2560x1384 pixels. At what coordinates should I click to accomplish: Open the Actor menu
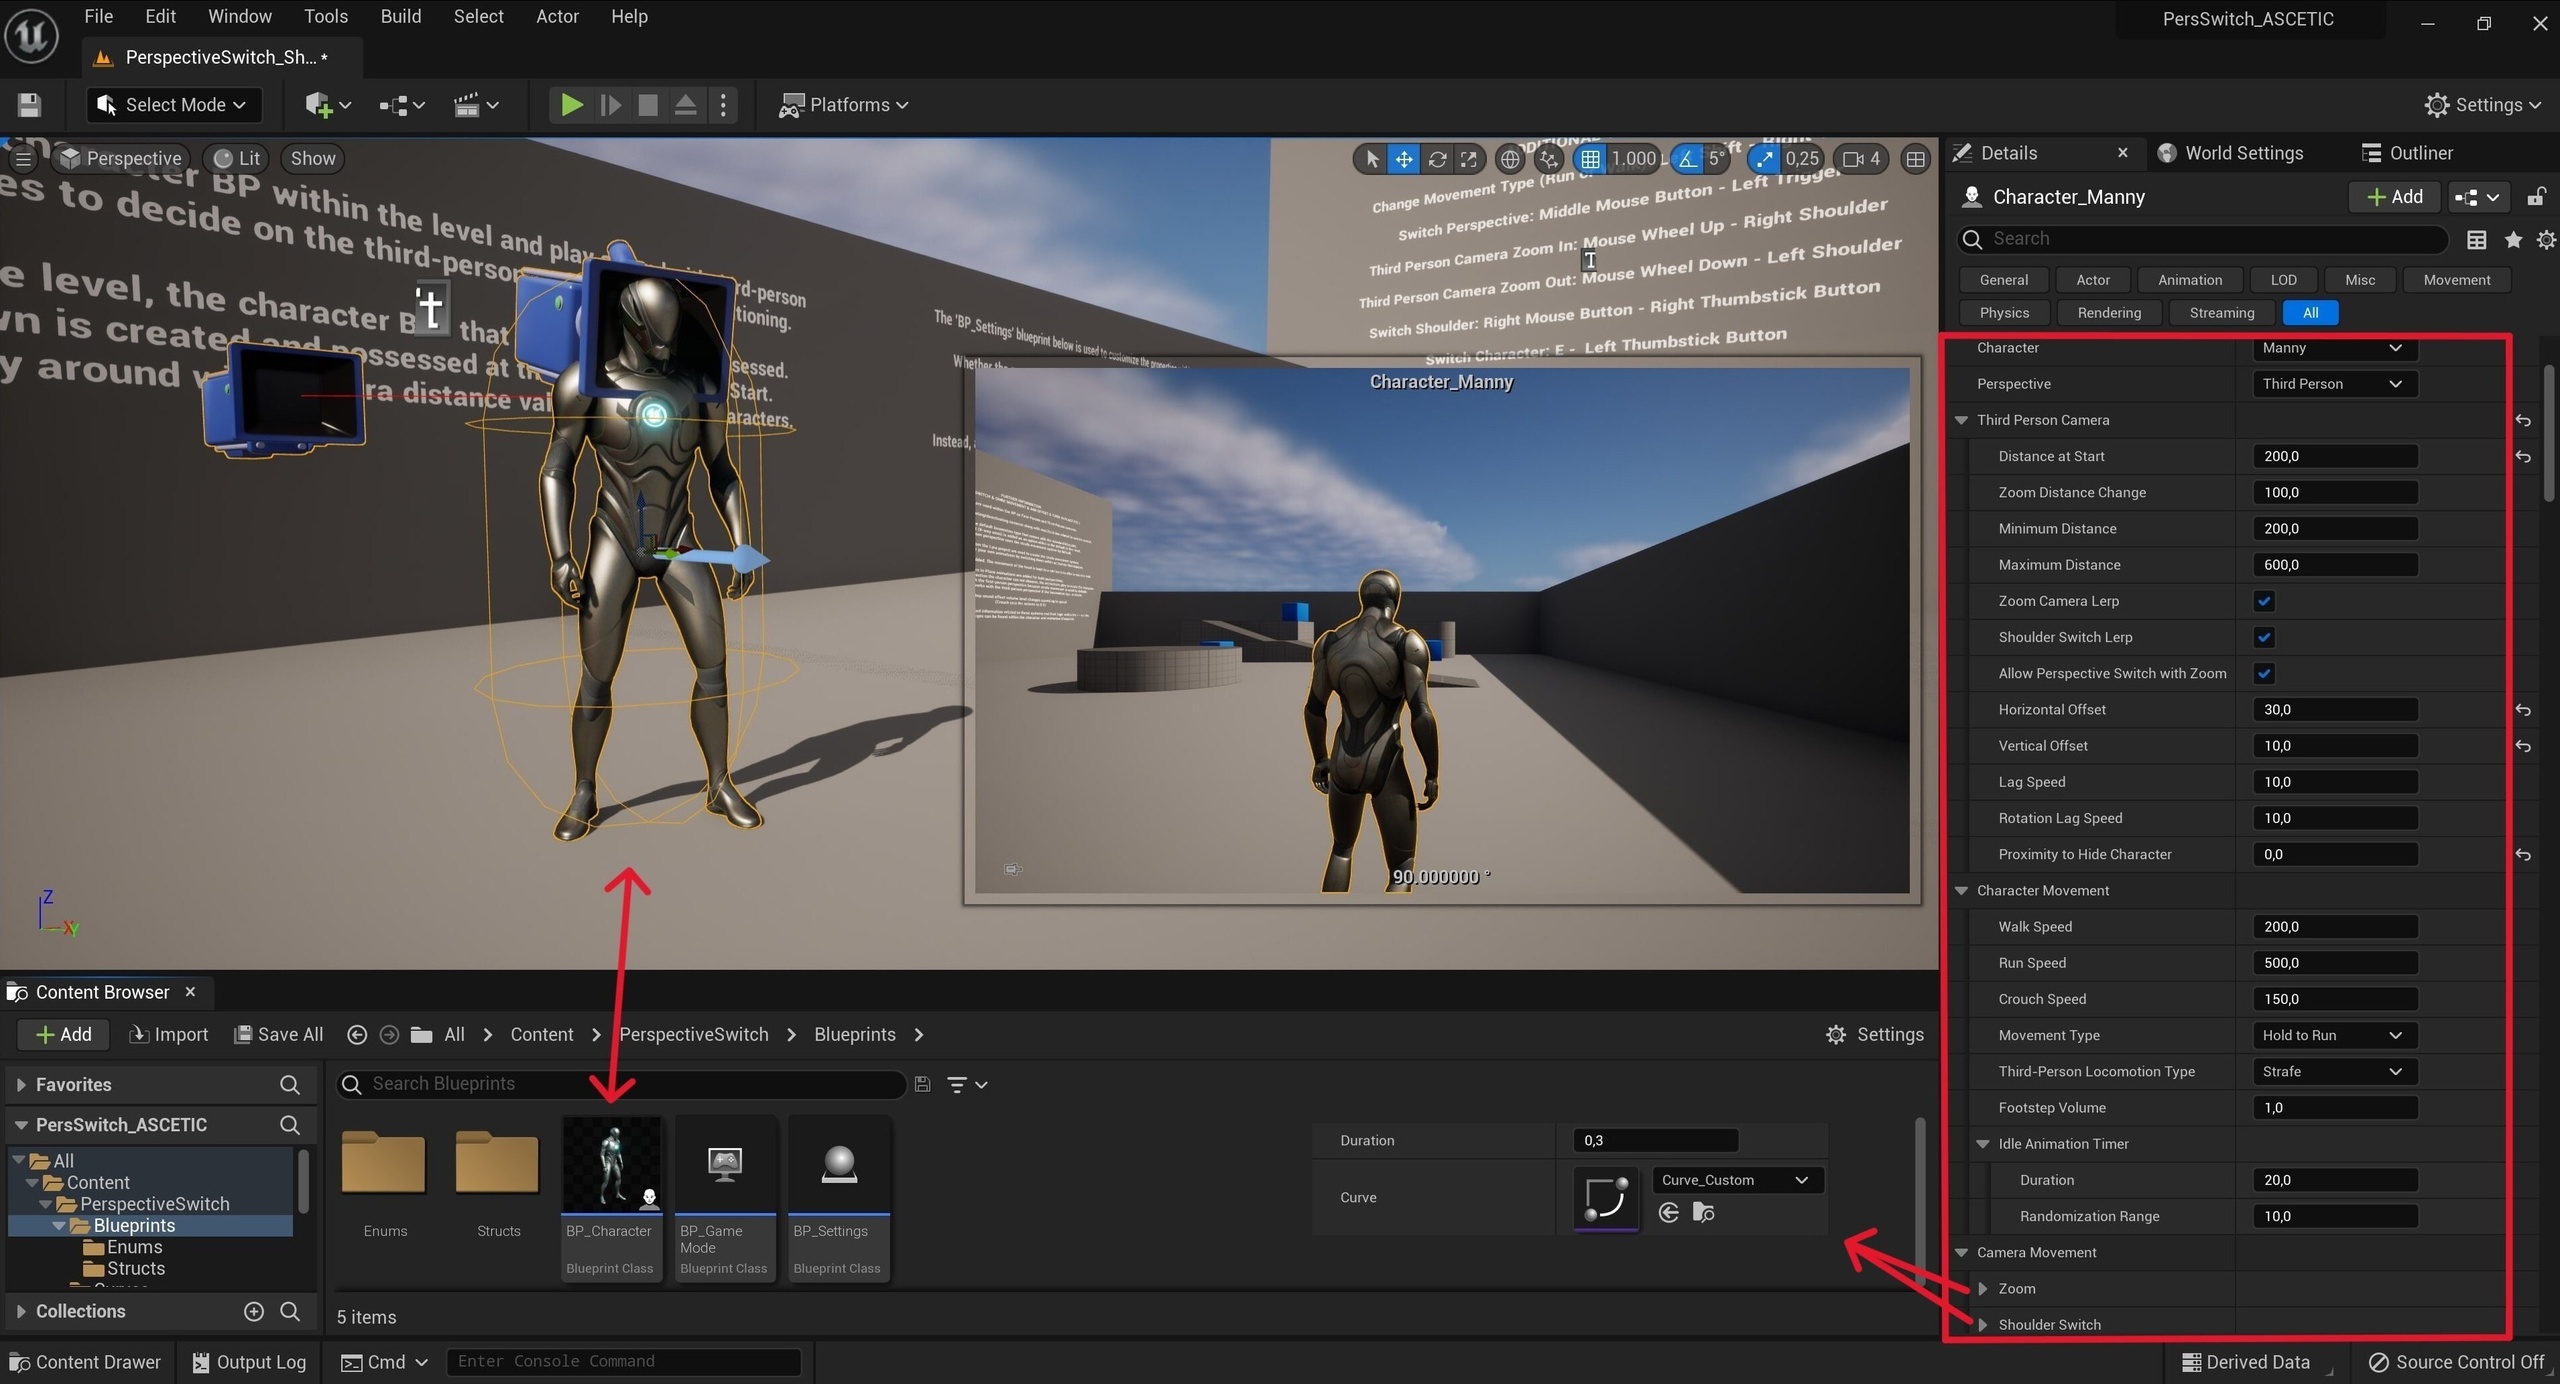(557, 17)
